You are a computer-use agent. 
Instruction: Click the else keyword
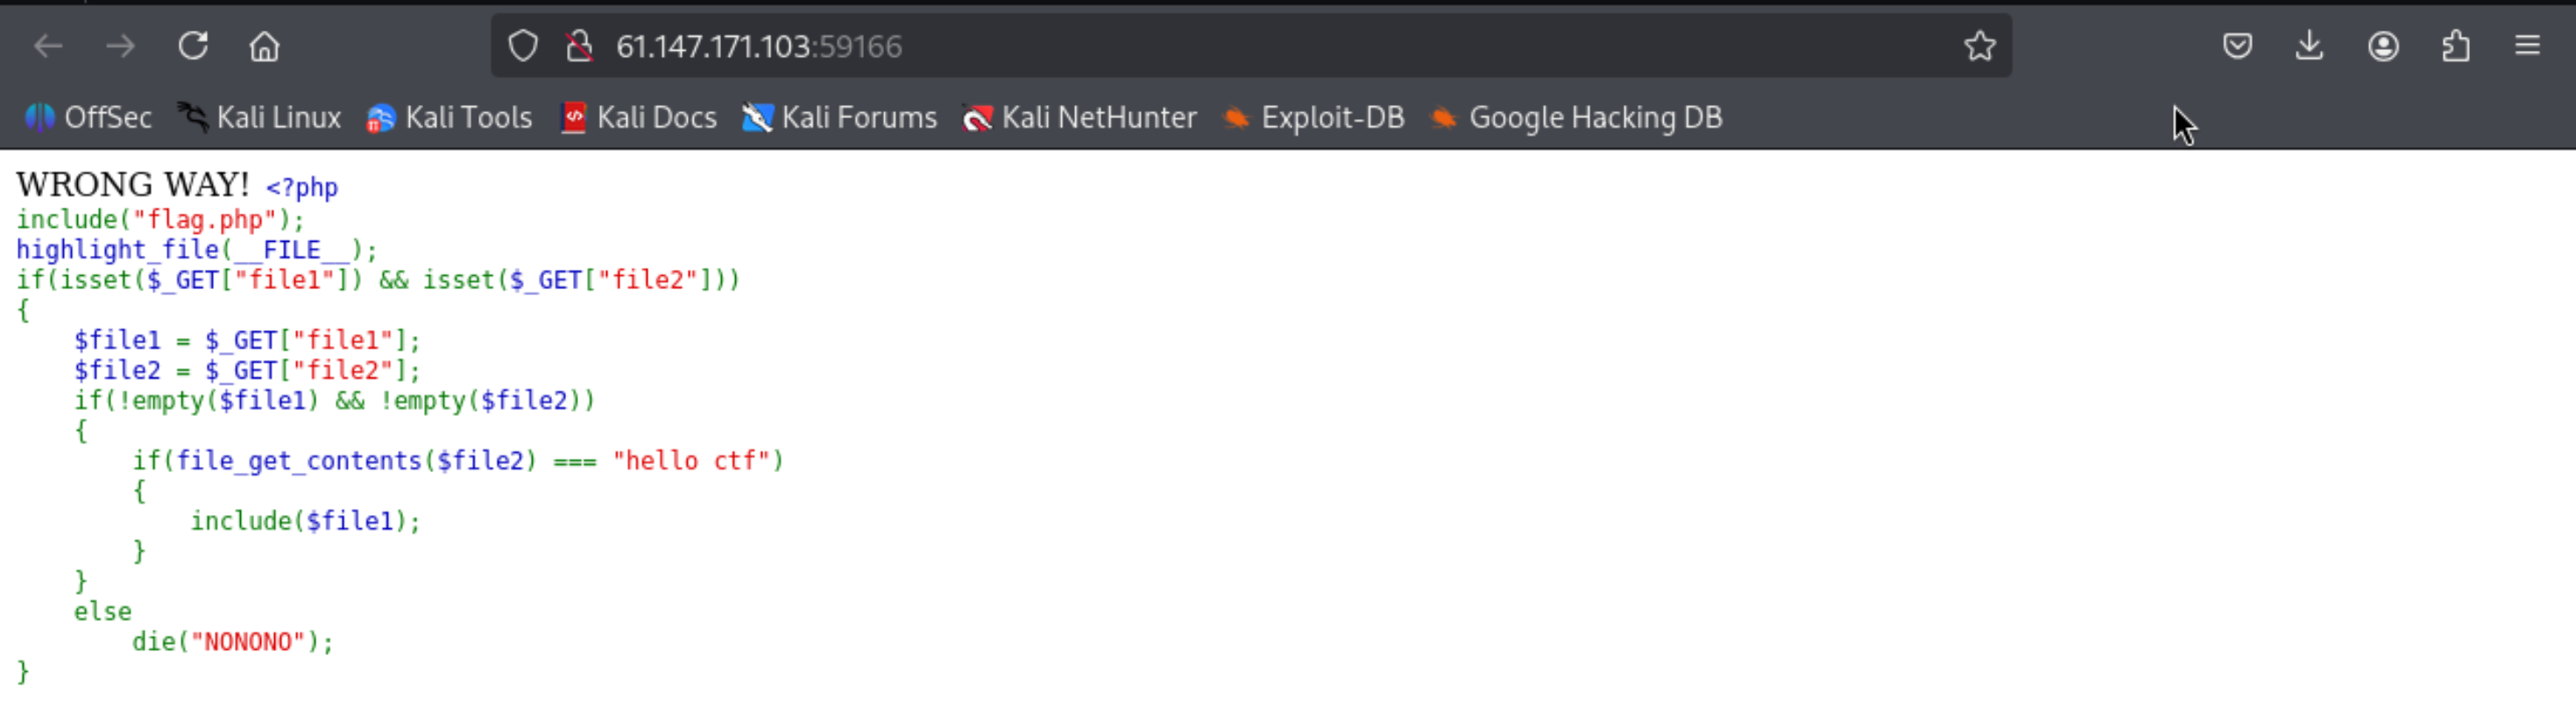102,611
